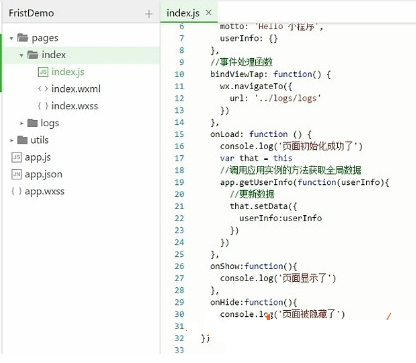Open index.wxss file
416x363 pixels.
74,106
